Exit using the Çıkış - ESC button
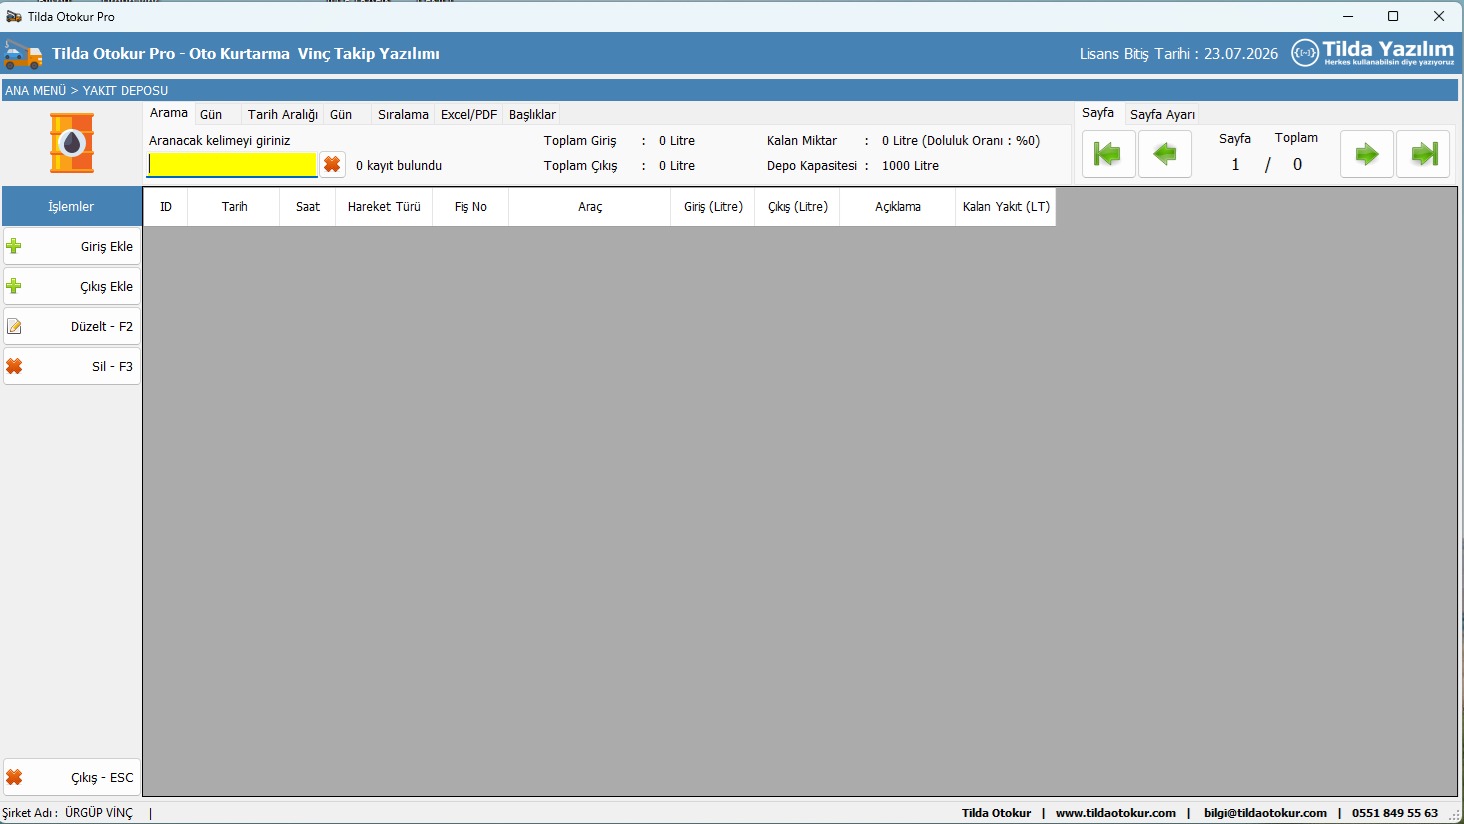This screenshot has height=824, width=1464. 72,777
